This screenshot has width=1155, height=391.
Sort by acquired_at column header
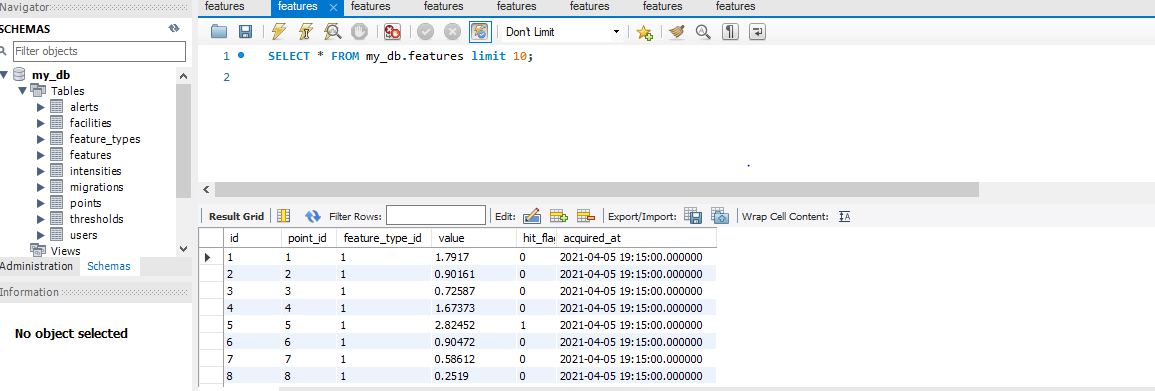(636, 238)
